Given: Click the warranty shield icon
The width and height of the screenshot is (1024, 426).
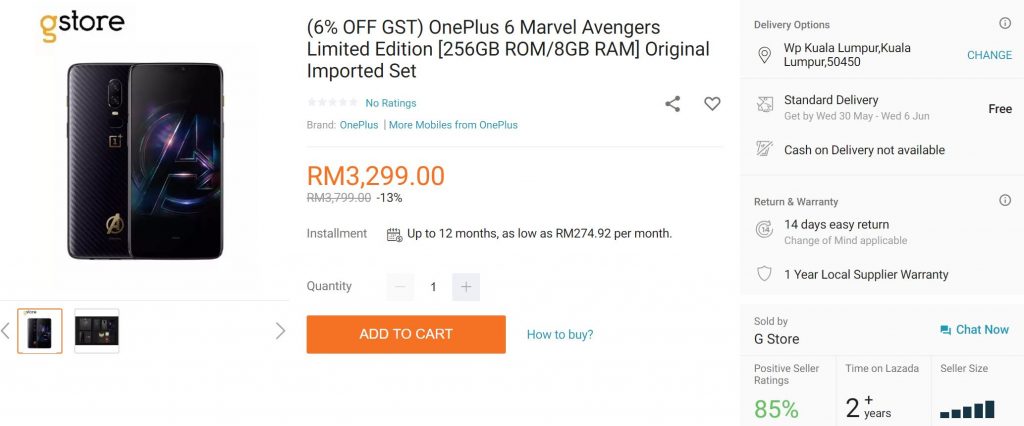Looking at the screenshot, I should point(765,274).
